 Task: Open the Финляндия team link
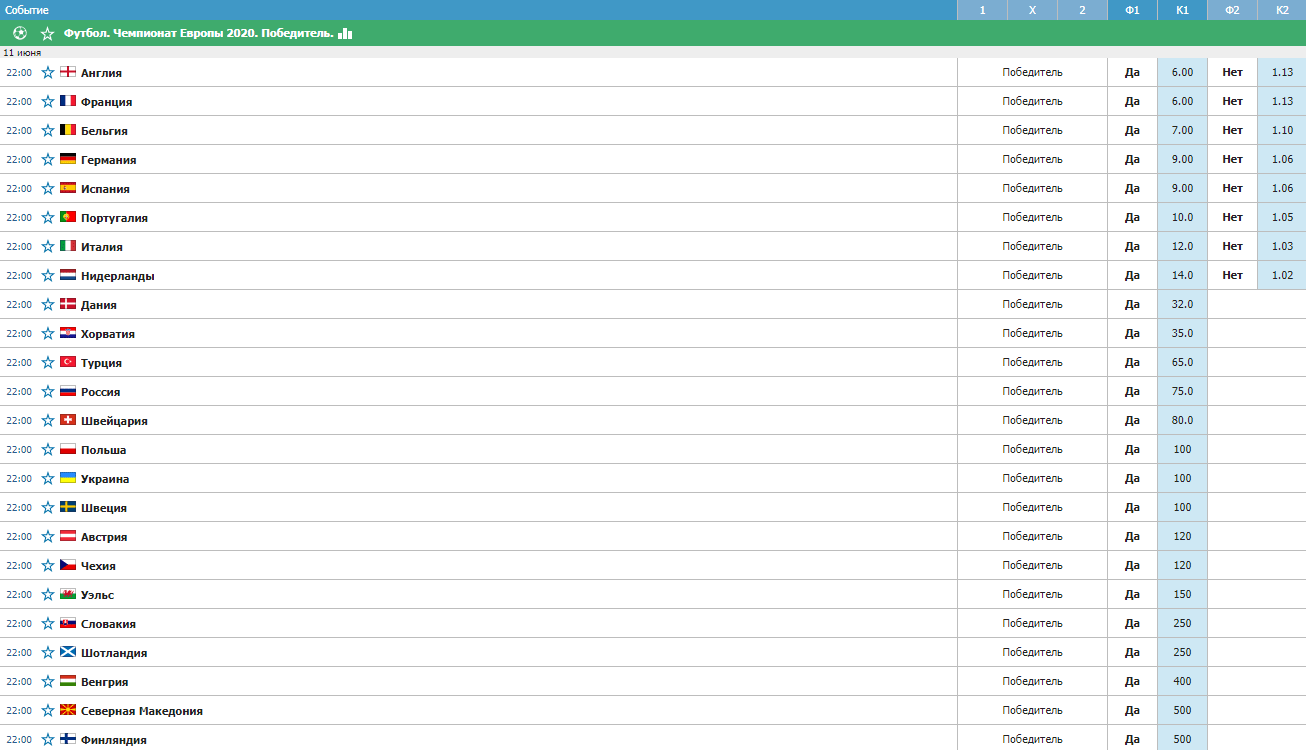pyautogui.click(x=114, y=740)
